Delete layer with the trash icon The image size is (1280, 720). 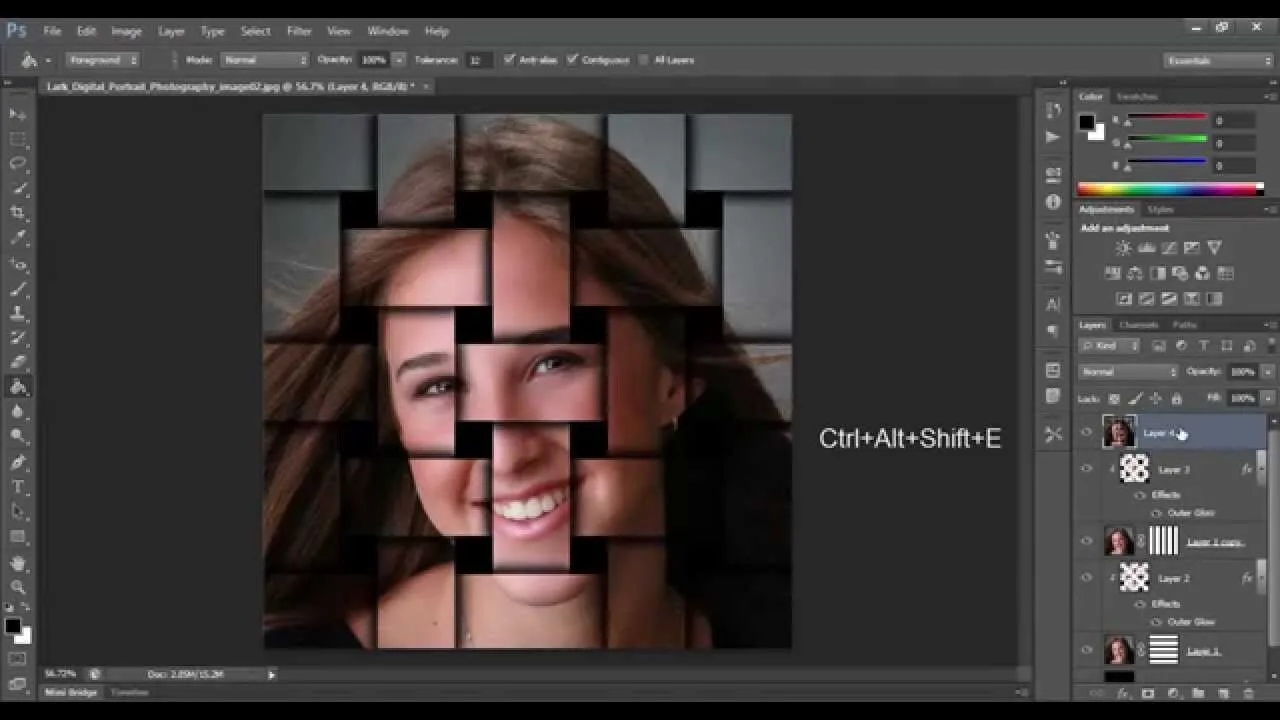tap(1248, 693)
